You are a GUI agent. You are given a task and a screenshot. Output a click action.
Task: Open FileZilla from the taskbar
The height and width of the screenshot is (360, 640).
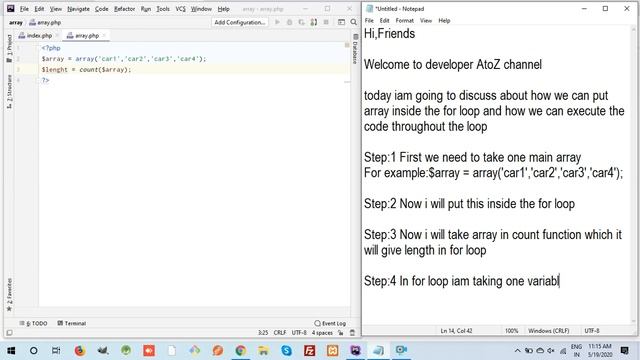coord(309,350)
